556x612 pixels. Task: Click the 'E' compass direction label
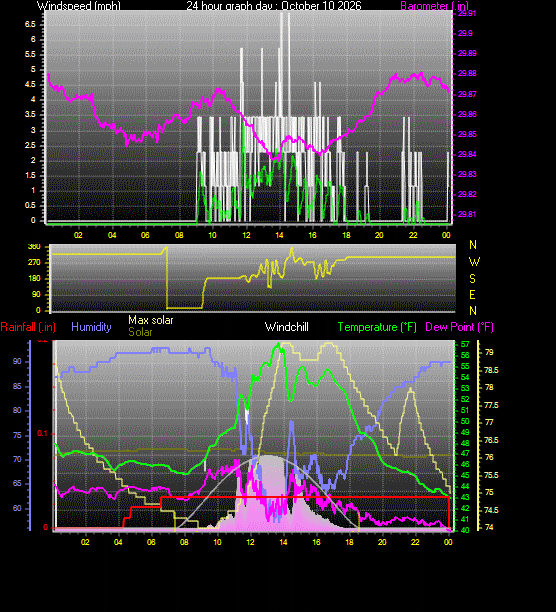coord(473,295)
